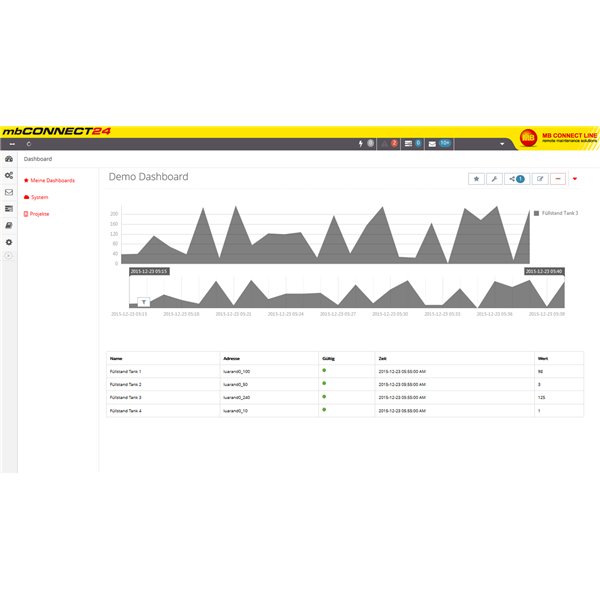This screenshot has width=600, height=600.
Task: Open the red dropdown caret beside dashboard buttons
Action: (x=575, y=179)
